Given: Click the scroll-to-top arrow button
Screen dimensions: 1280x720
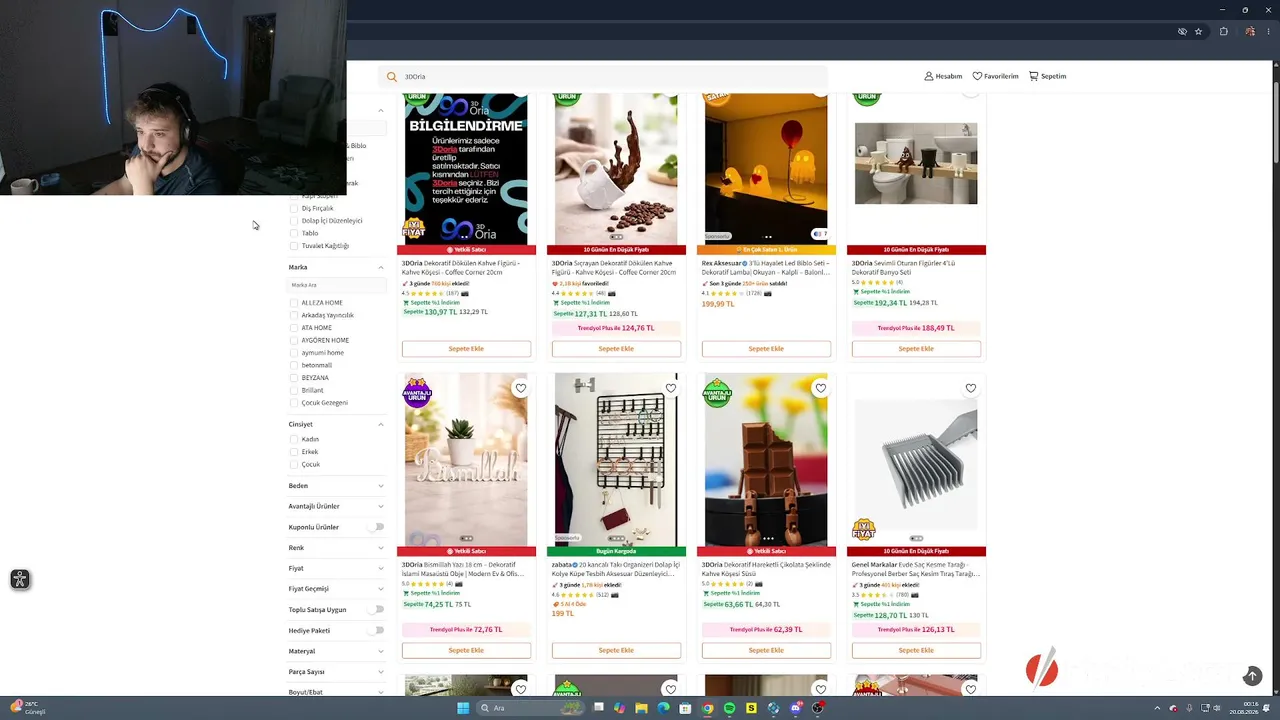Looking at the screenshot, I should 1252,676.
